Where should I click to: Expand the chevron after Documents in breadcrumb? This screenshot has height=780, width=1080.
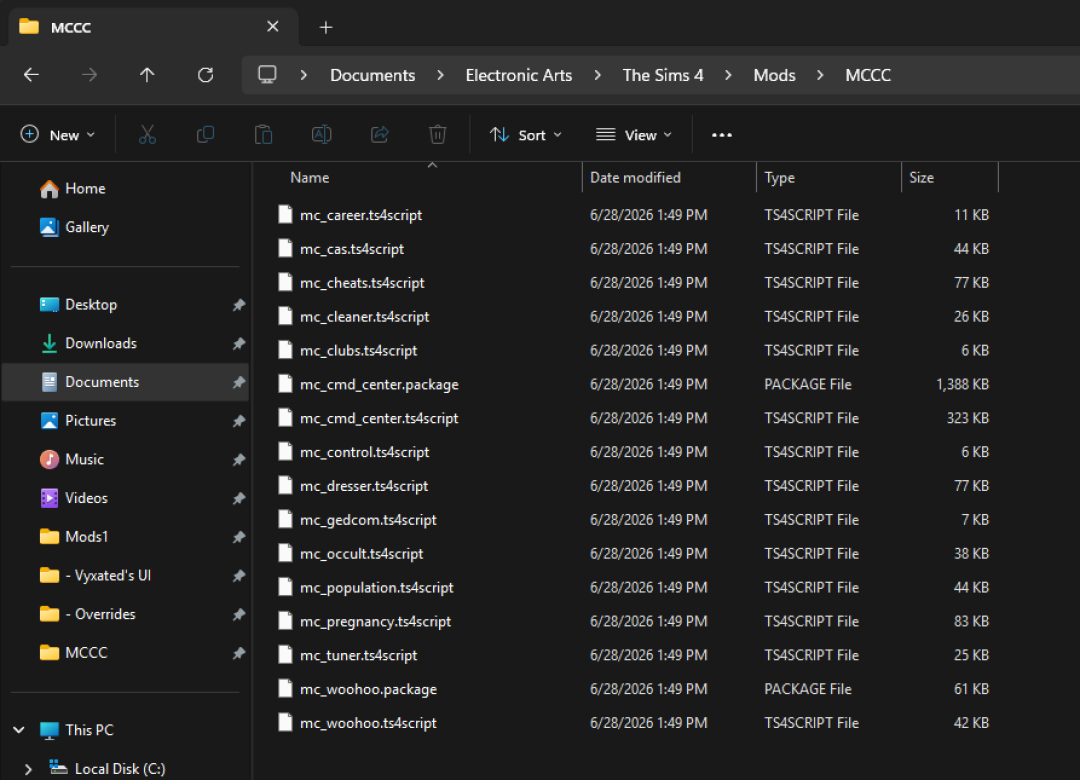coord(441,75)
